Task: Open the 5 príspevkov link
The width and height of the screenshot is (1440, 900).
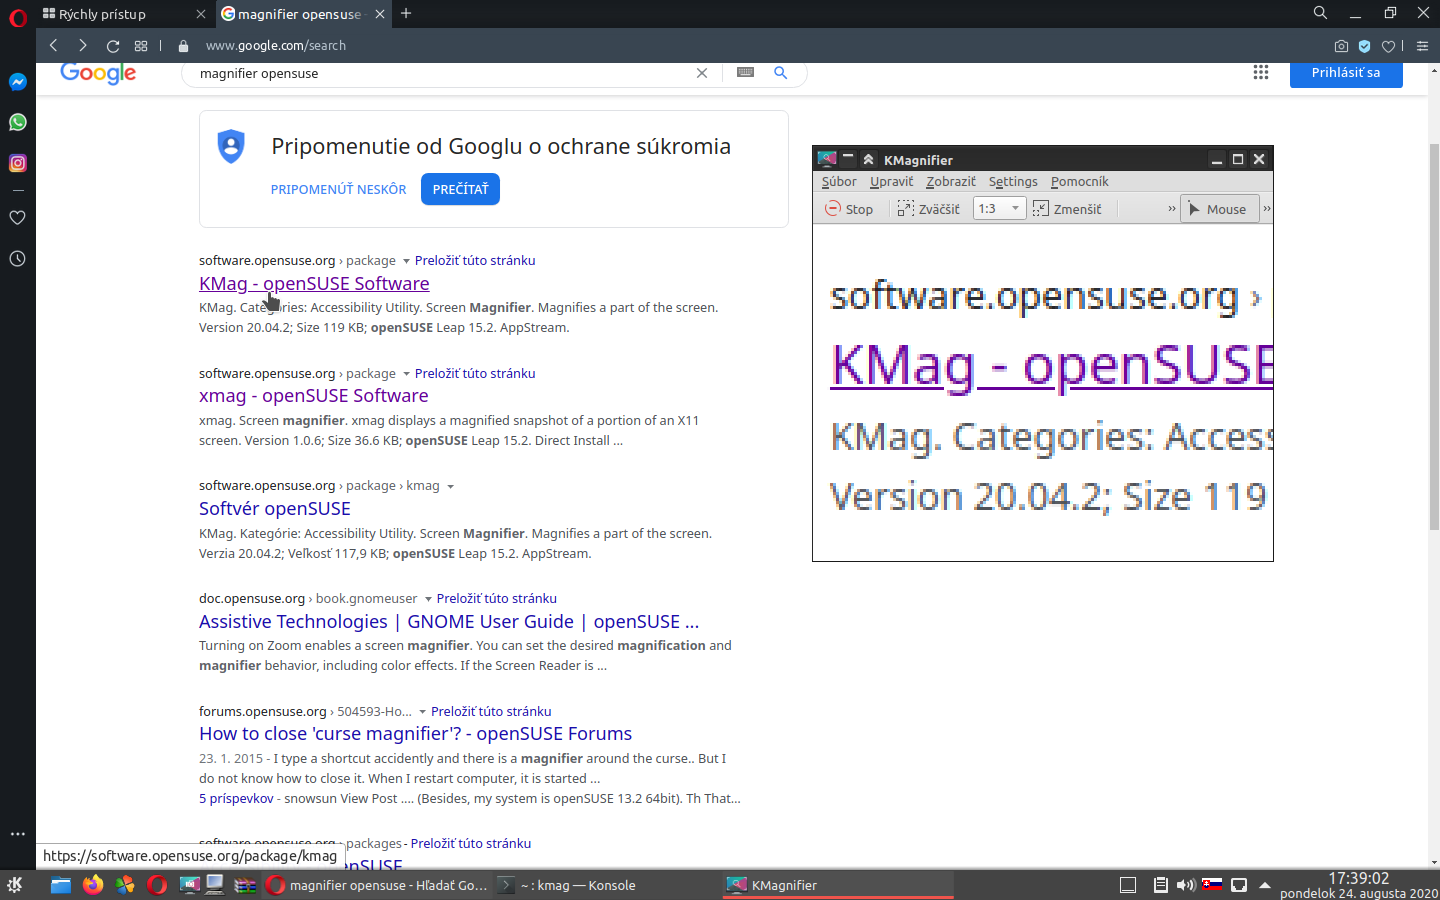Action: (236, 798)
